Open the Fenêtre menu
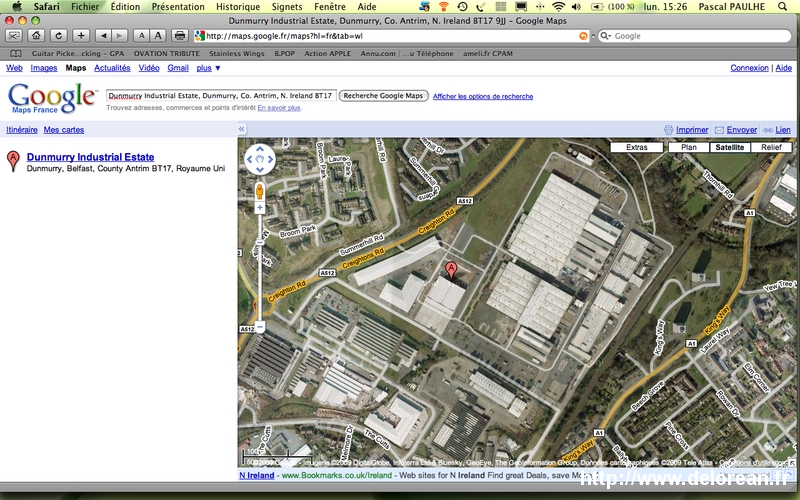The image size is (800, 500). [x=330, y=7]
